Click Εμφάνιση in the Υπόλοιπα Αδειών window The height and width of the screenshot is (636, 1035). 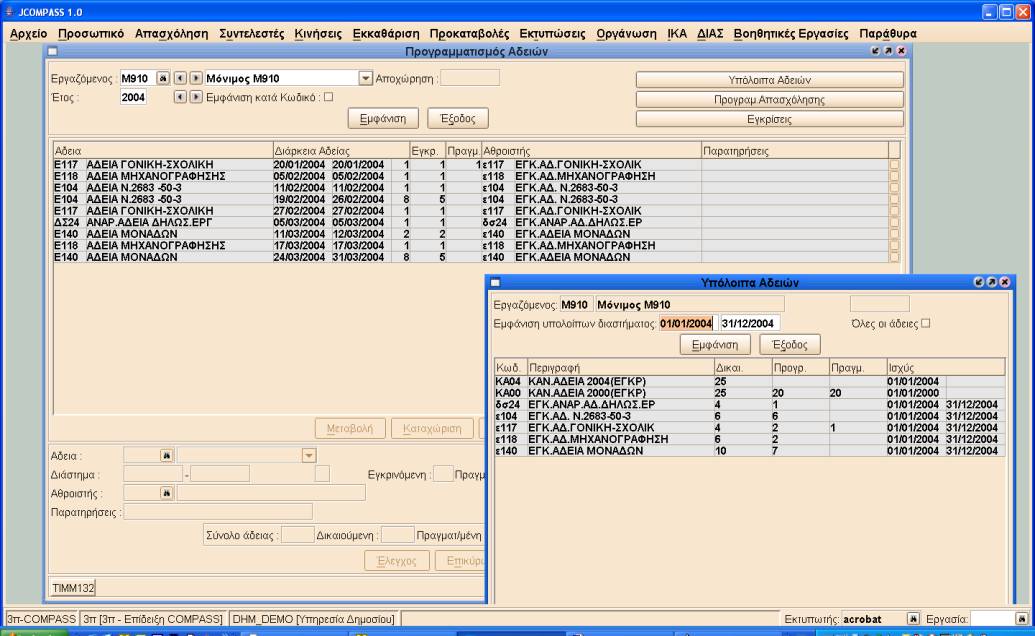pos(715,344)
